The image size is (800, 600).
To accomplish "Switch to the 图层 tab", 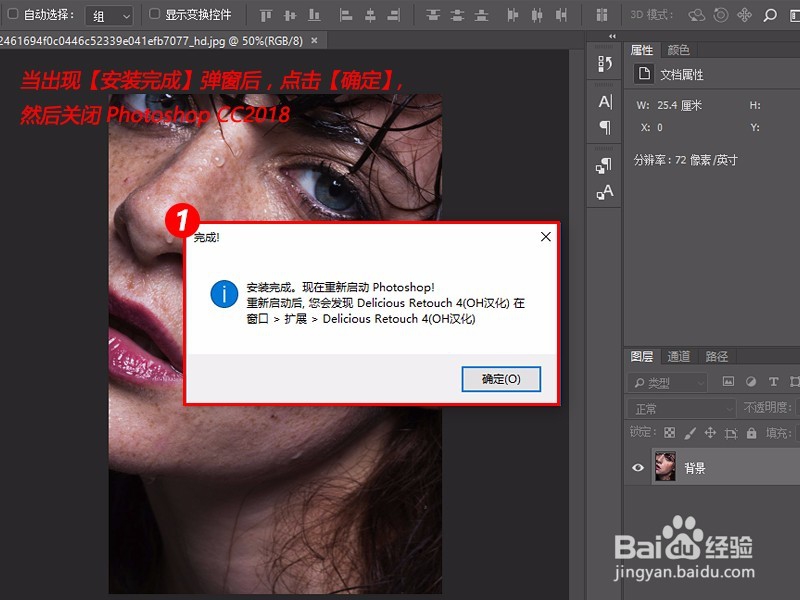I will tap(641, 356).
